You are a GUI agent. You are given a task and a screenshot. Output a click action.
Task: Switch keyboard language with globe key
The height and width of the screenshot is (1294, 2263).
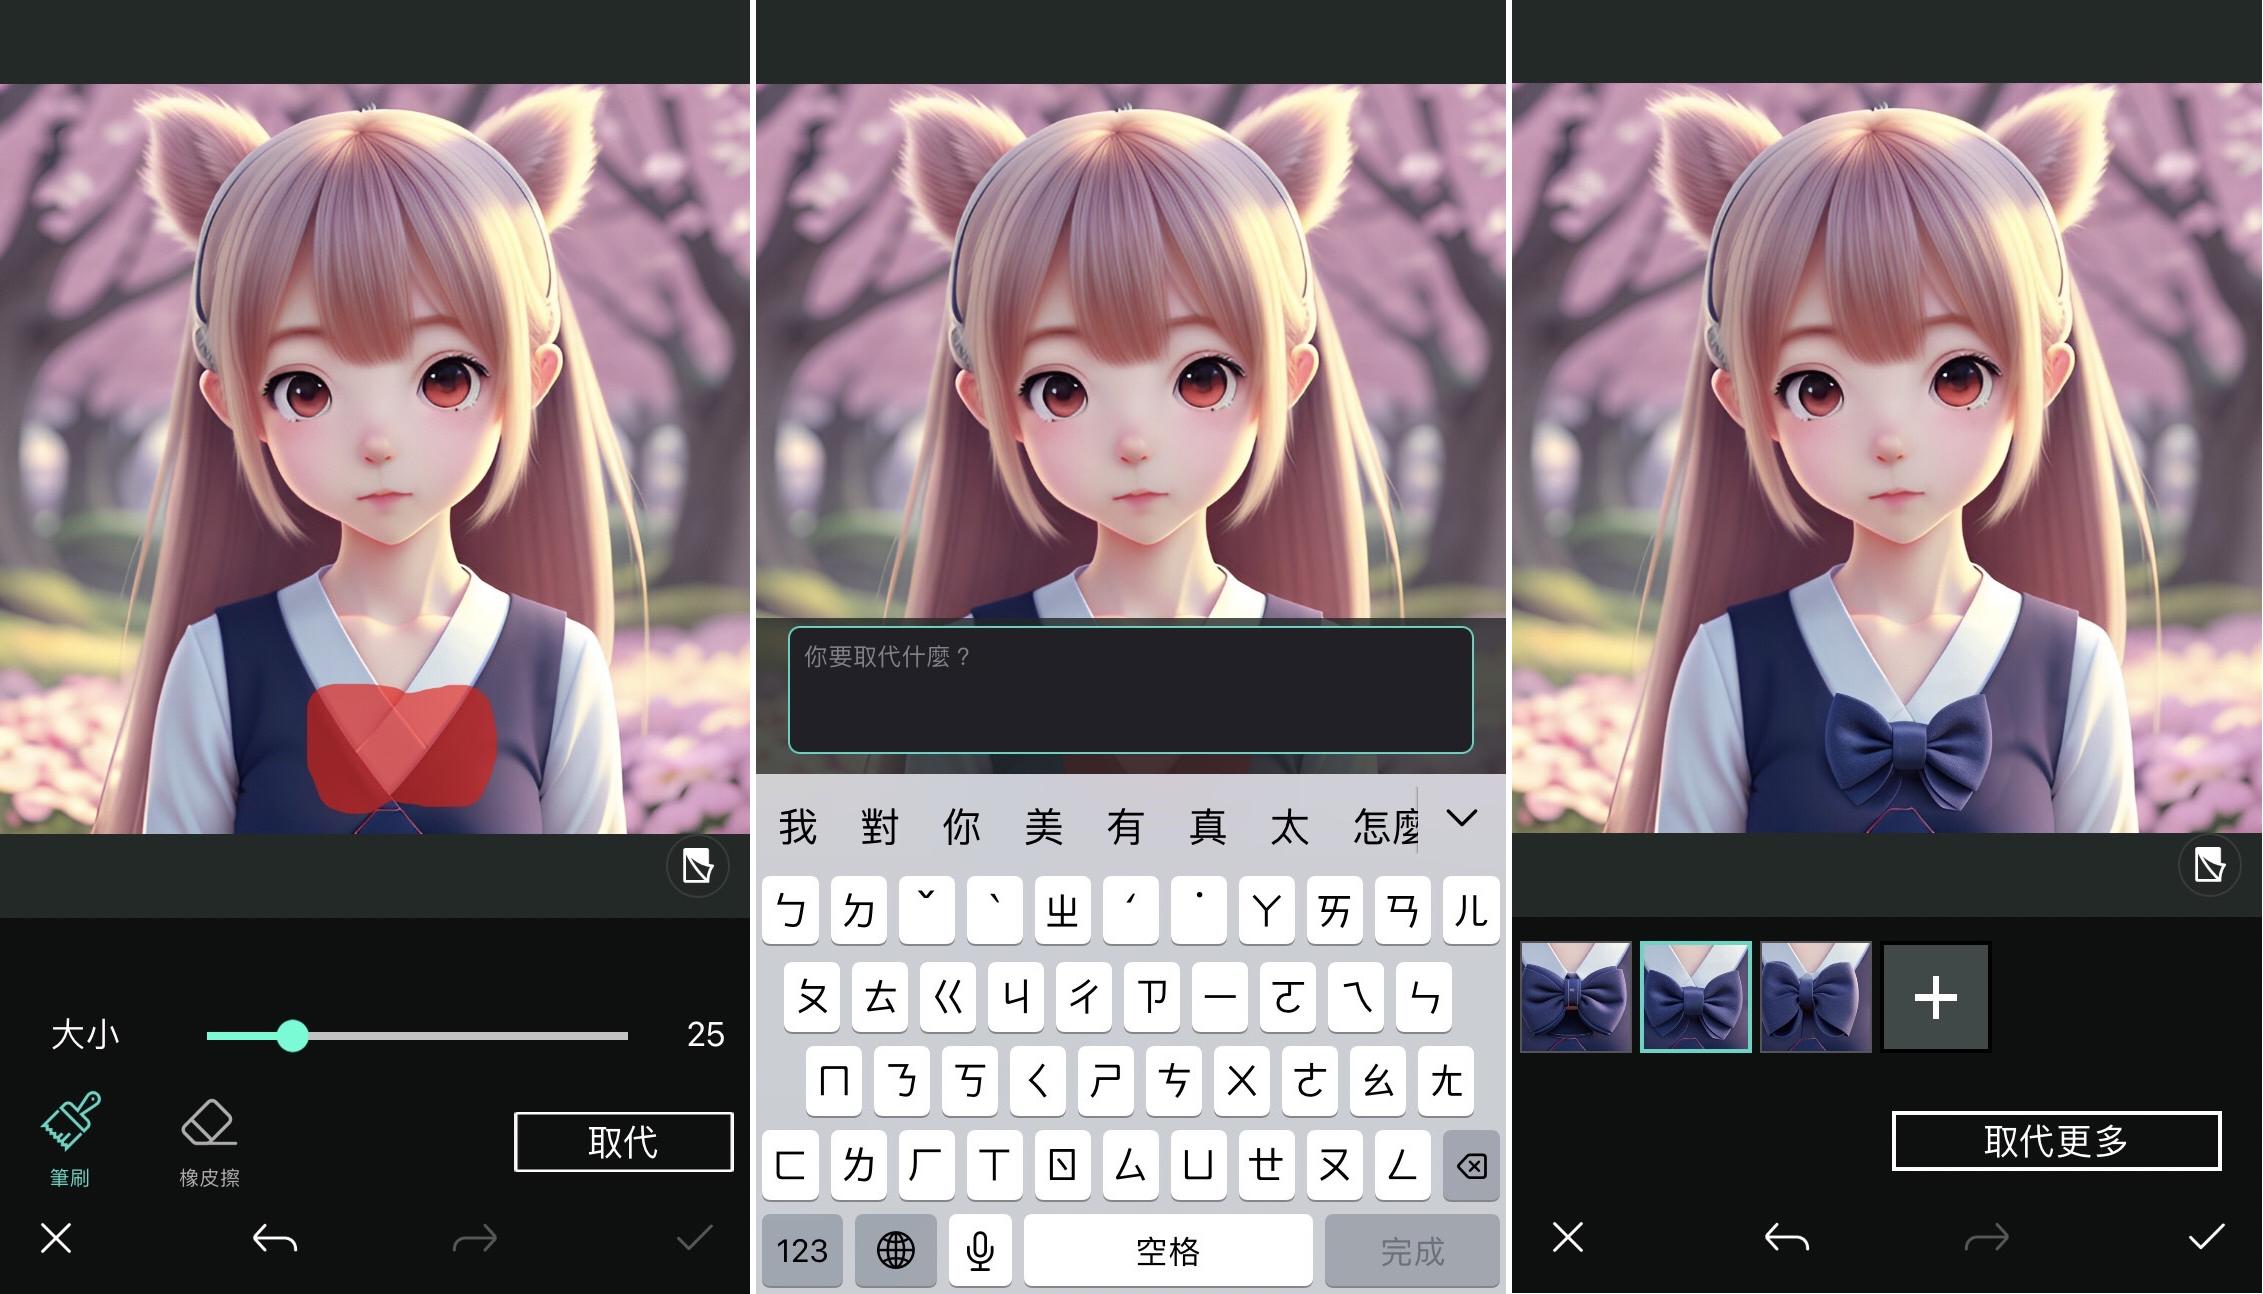click(895, 1250)
